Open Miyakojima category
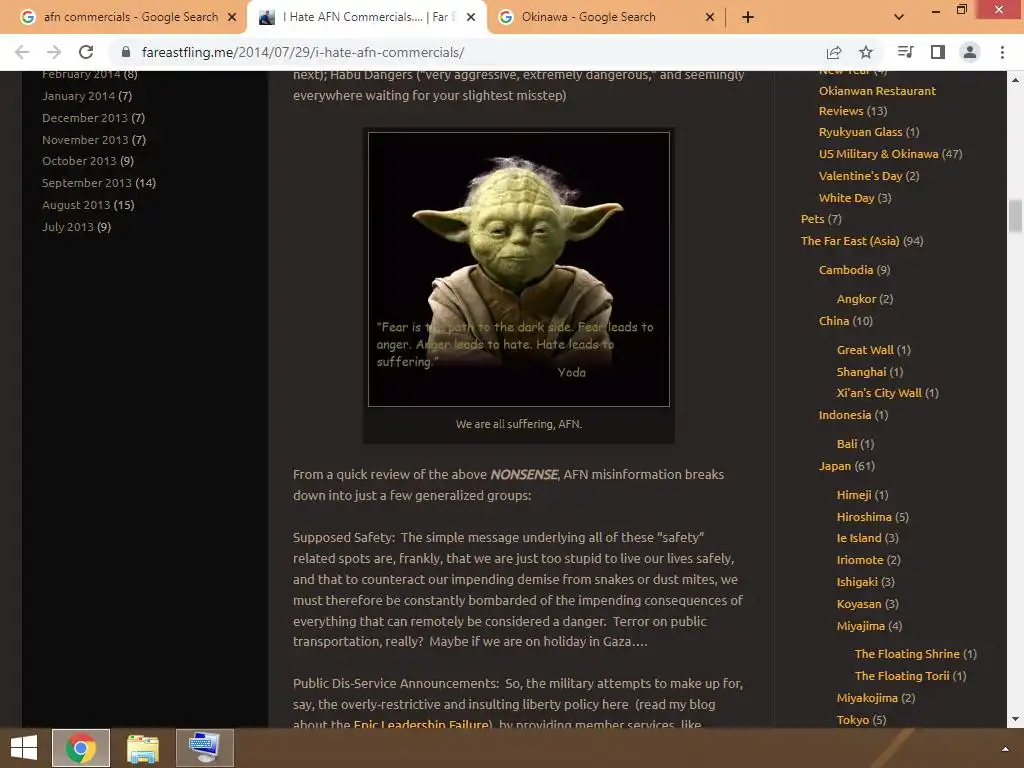 click(x=867, y=698)
